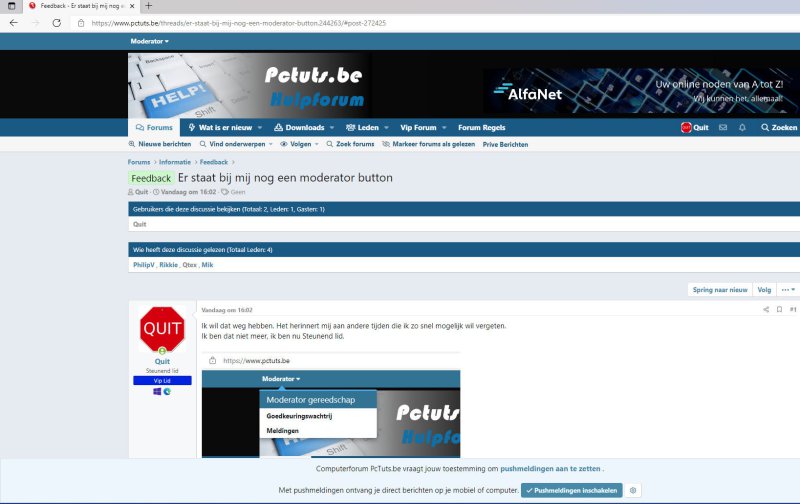Open the attached moderator menu screenshot image

pyautogui.click(x=331, y=405)
